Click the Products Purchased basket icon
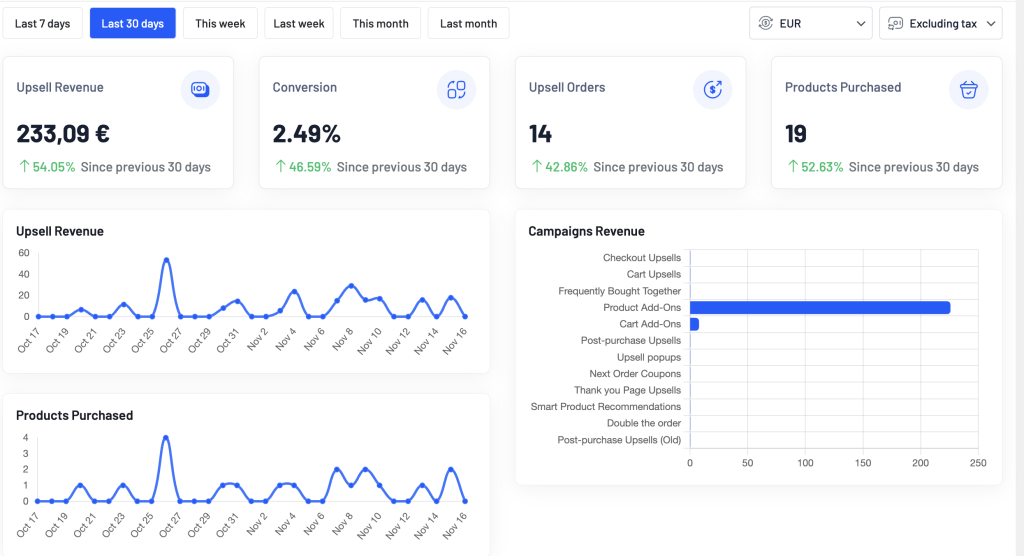The height and width of the screenshot is (556, 1024). [x=968, y=89]
